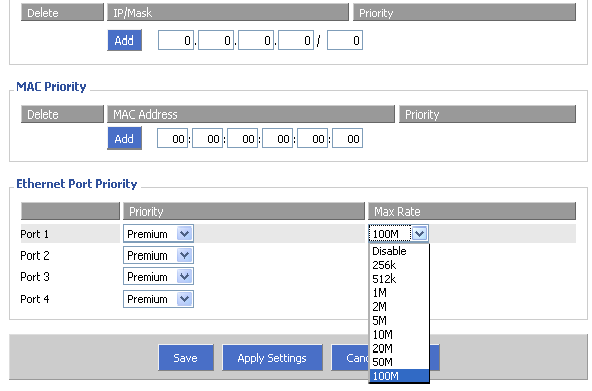
Task: Focus fourth MAC address byte field
Action: coord(278,138)
